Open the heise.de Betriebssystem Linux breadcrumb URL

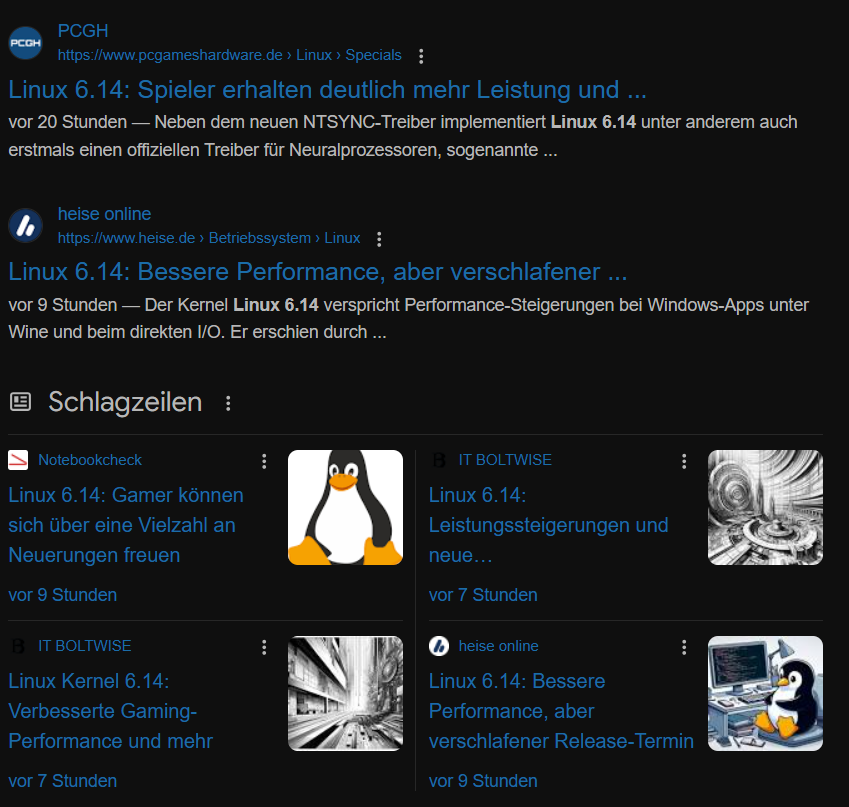(209, 238)
